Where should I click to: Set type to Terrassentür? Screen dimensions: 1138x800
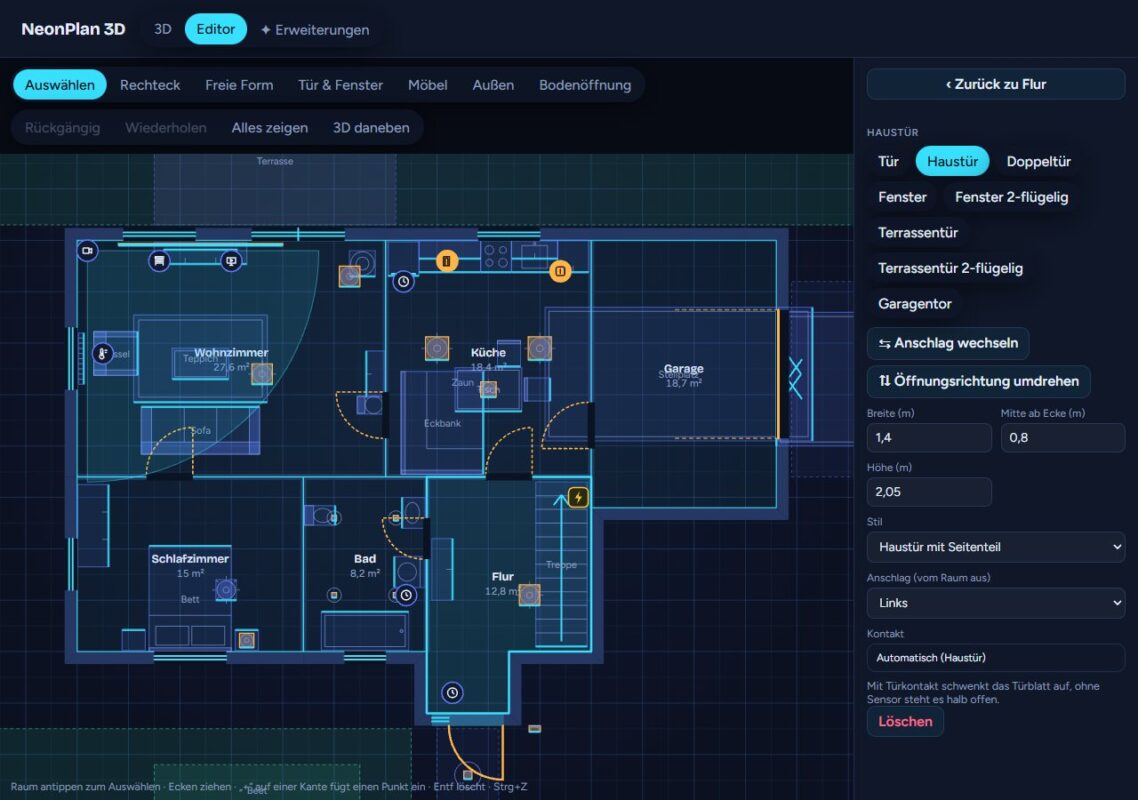coord(918,232)
